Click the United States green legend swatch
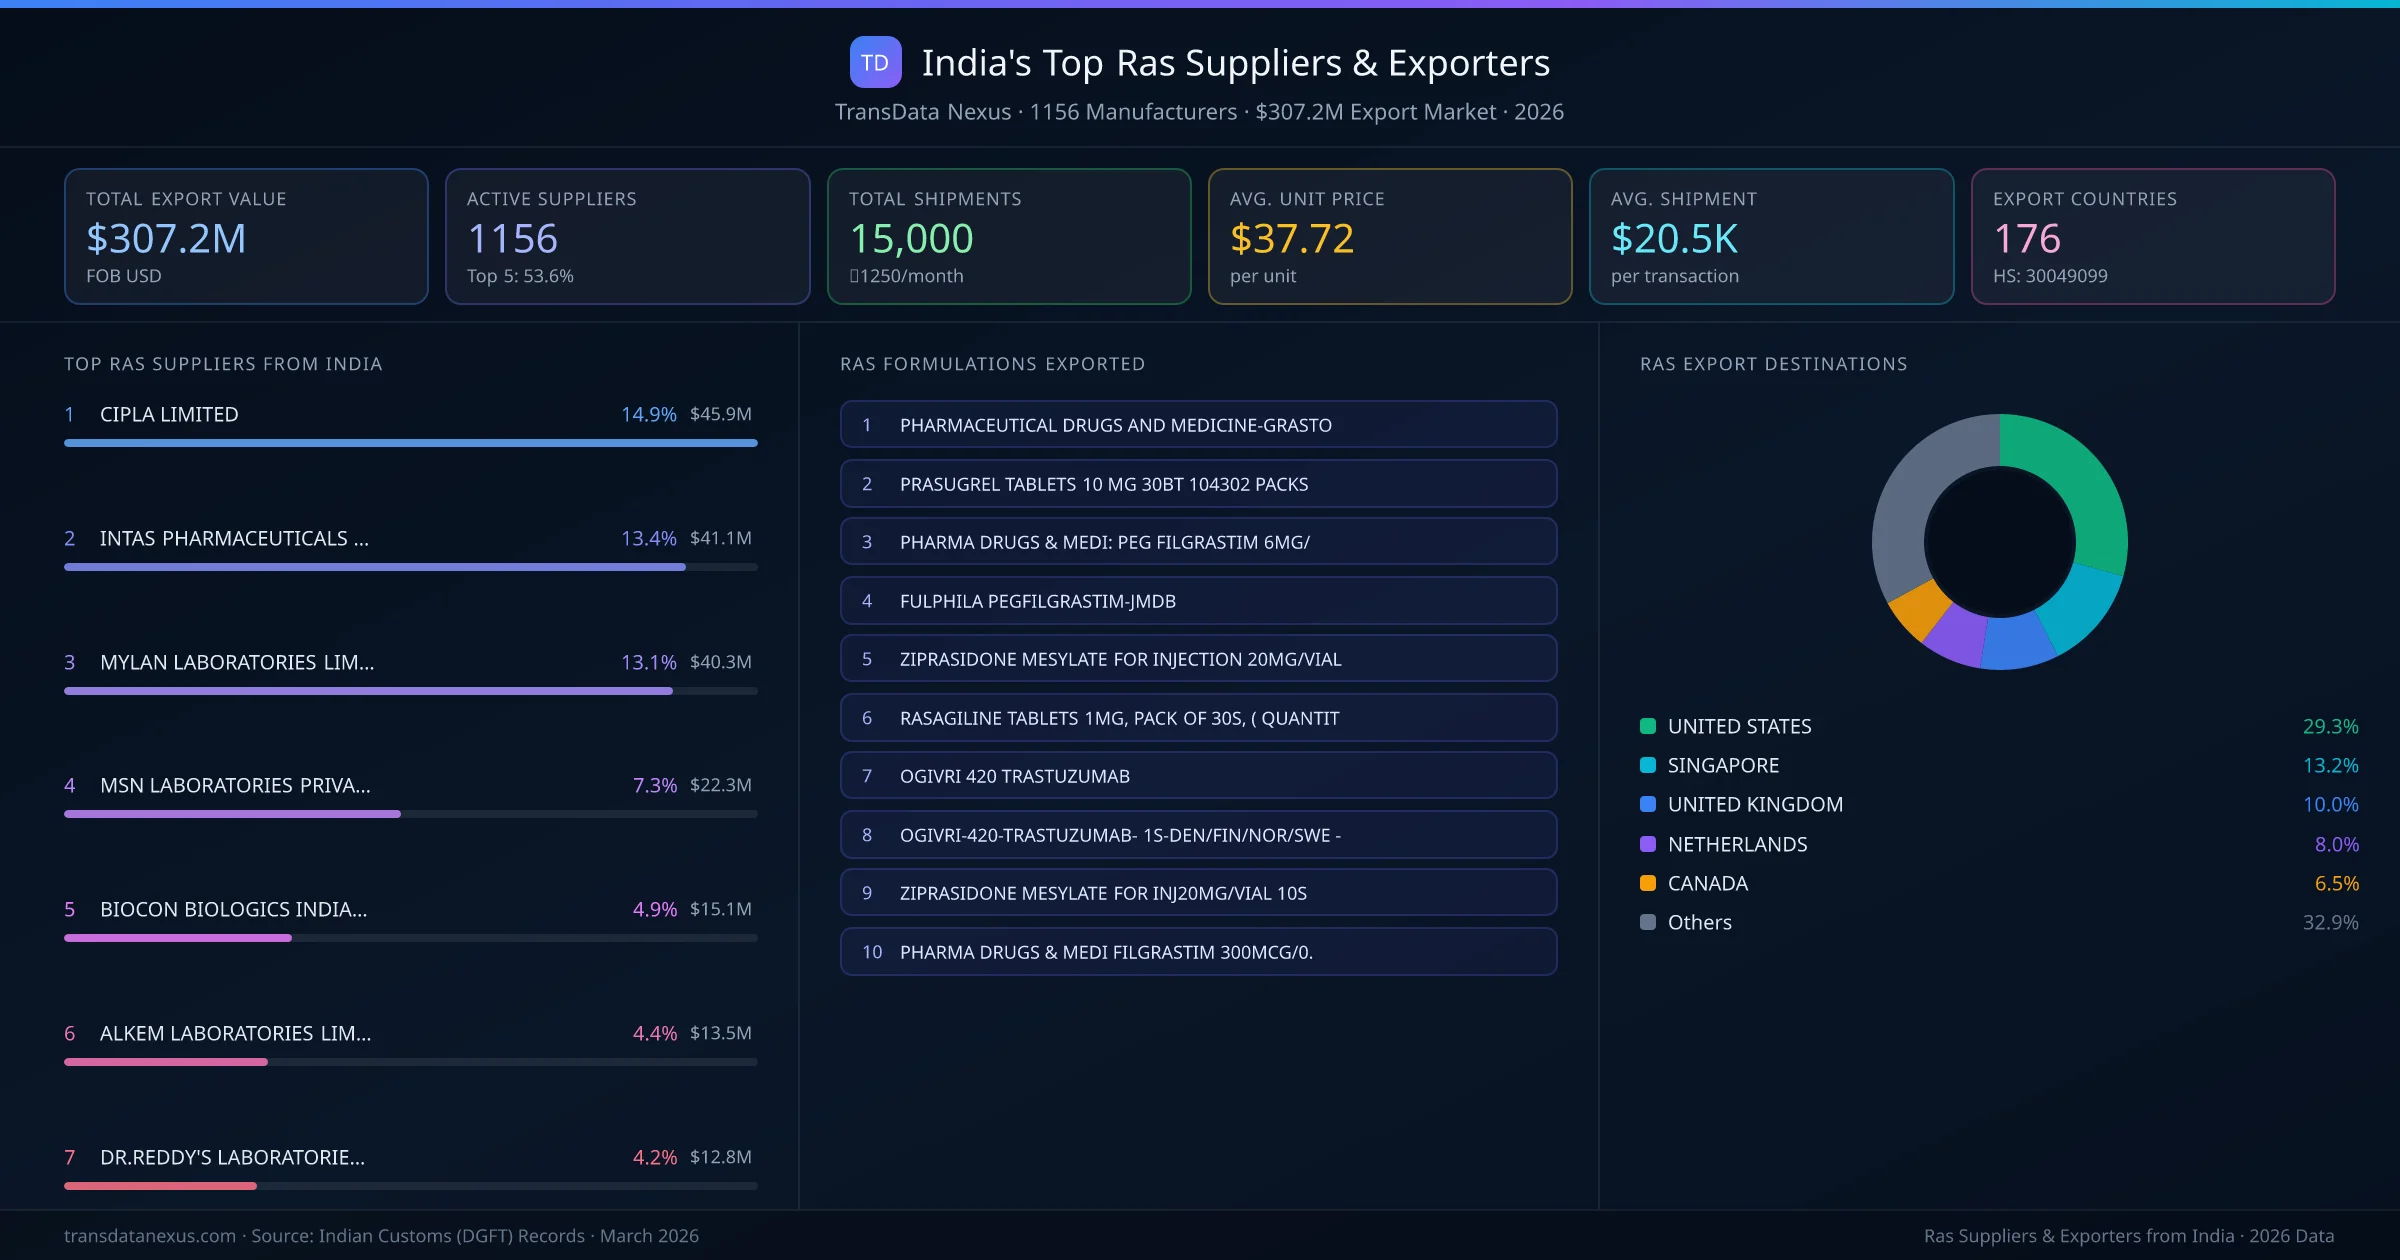 tap(1648, 726)
